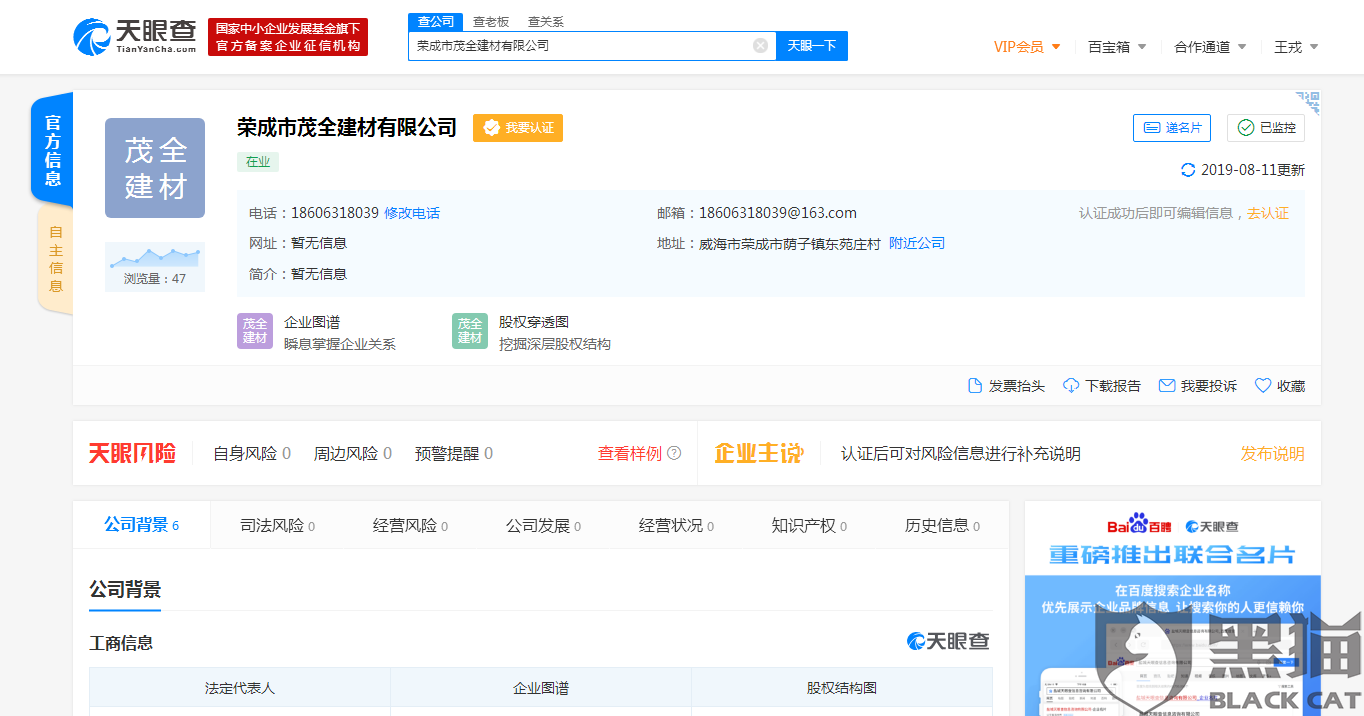Click the TianYanCha logo
Viewport: 1364px width, 716px height.
[134, 37]
